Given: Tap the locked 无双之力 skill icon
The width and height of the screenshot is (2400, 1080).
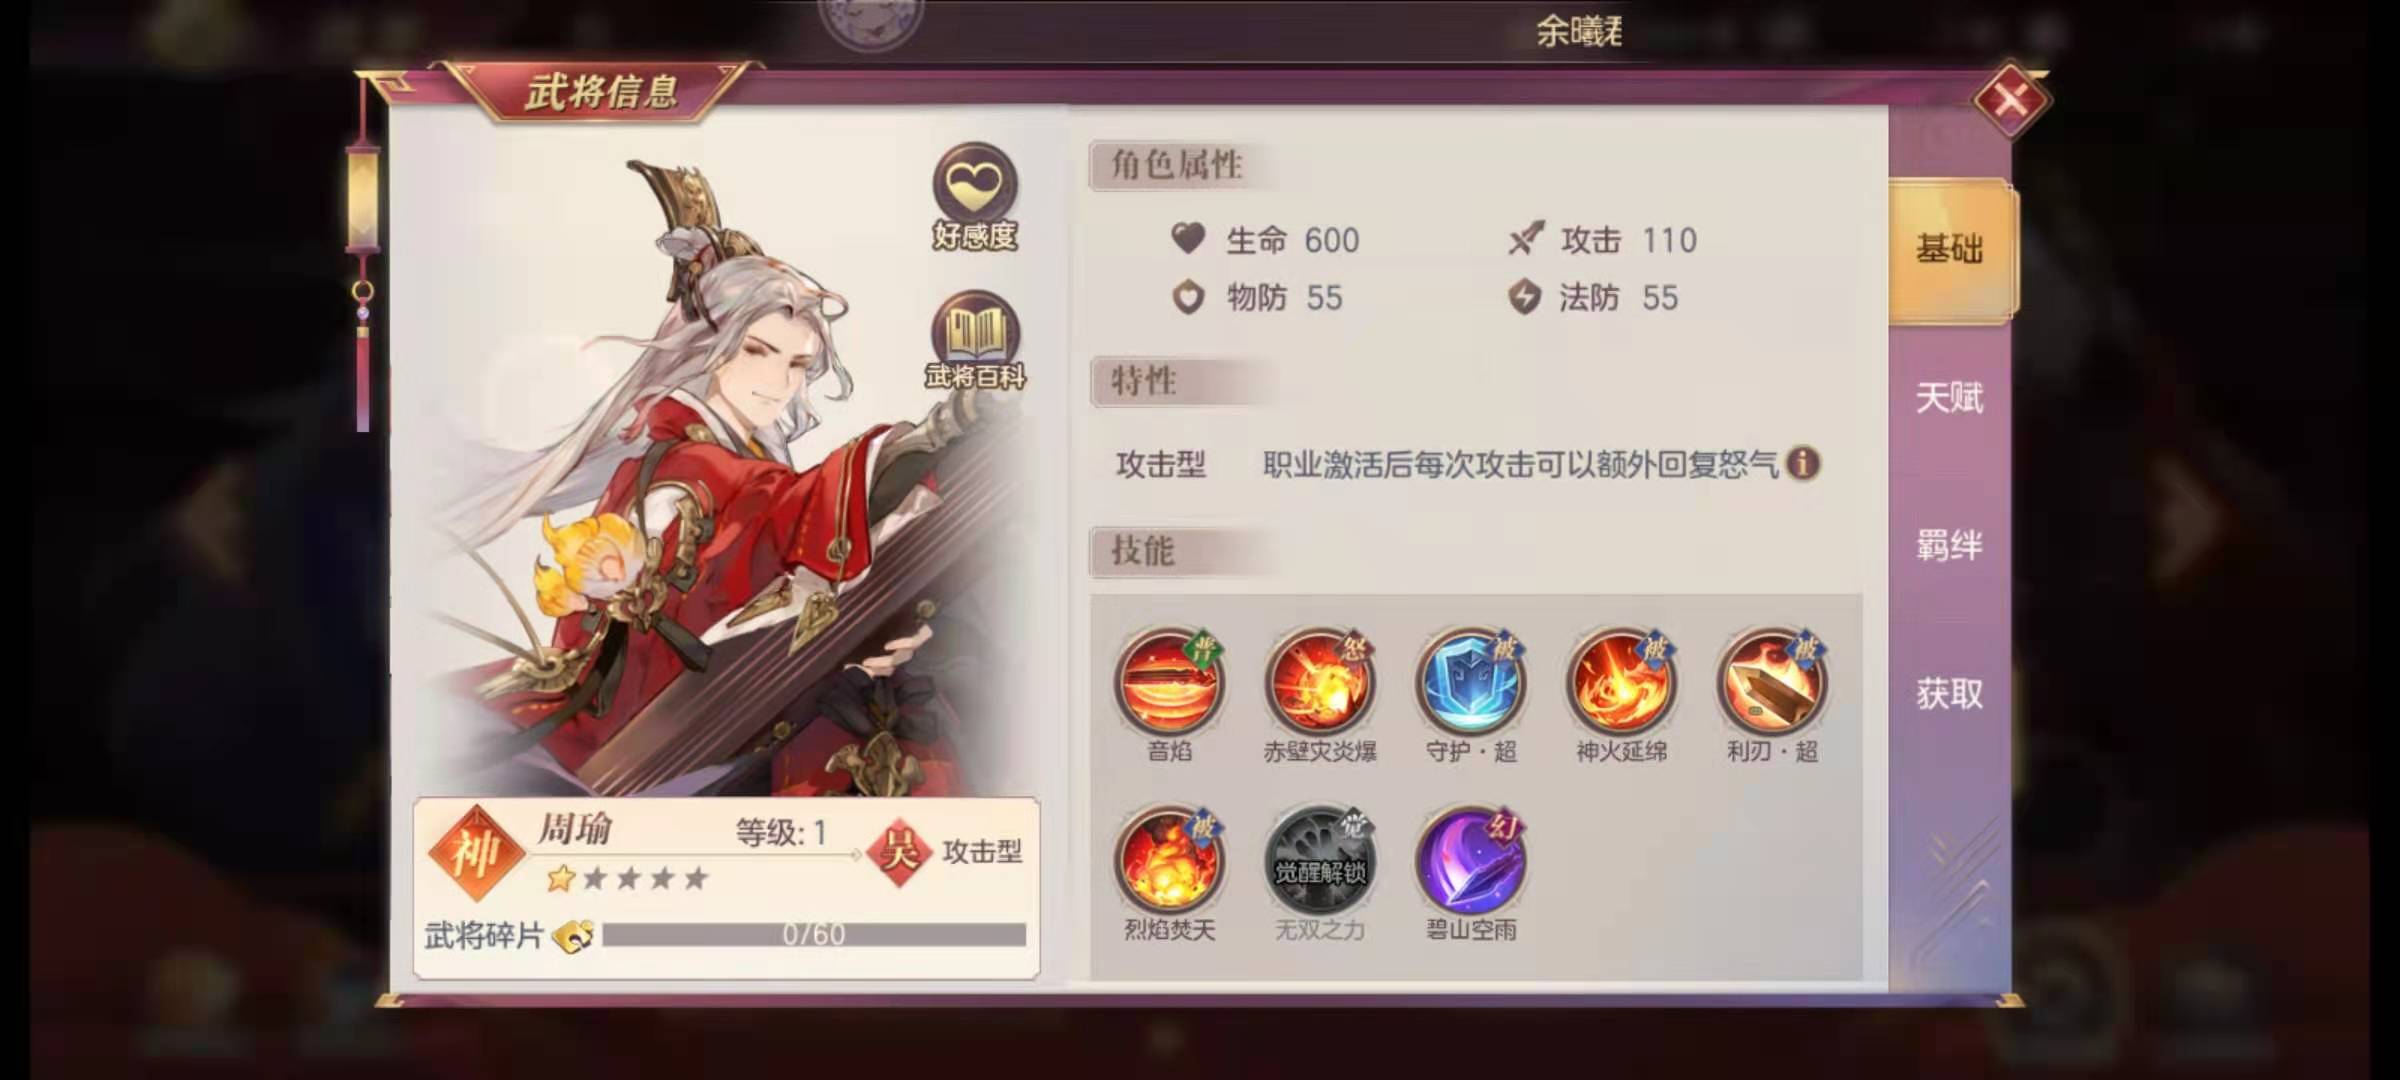Looking at the screenshot, I should (x=1319, y=862).
